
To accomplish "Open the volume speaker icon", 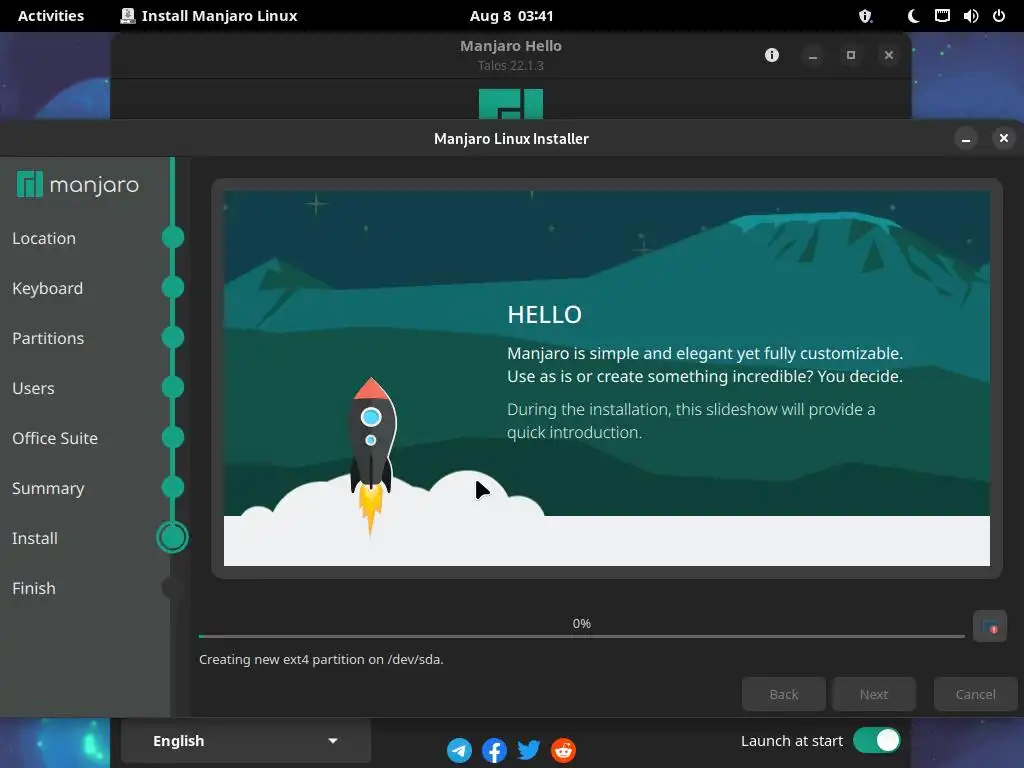I will click(970, 16).
